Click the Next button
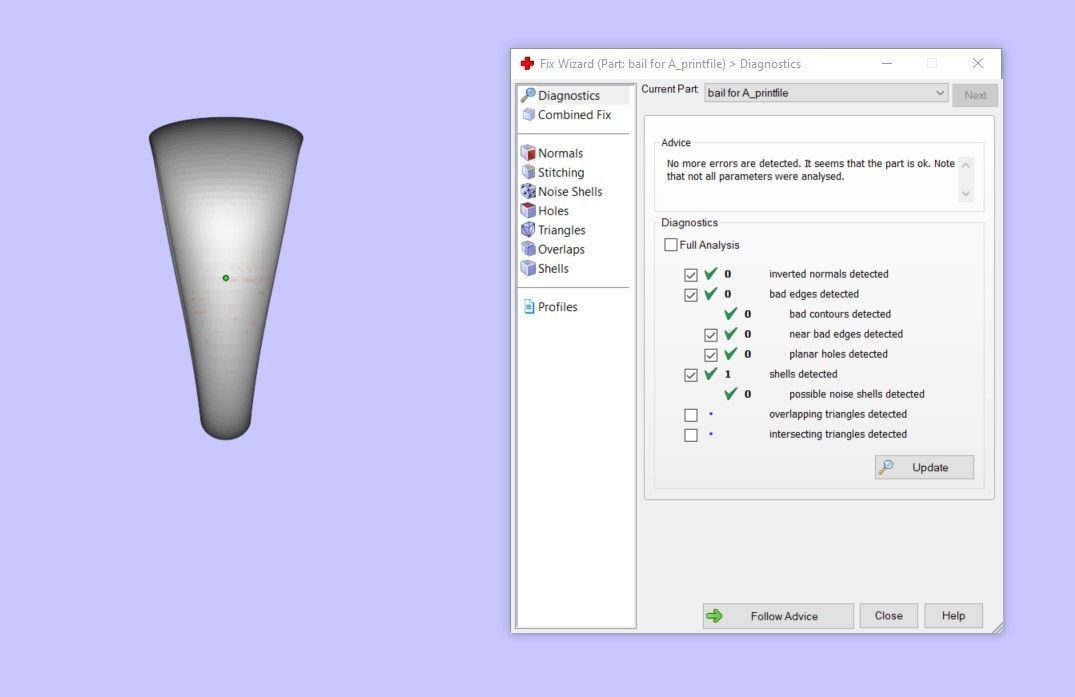This screenshot has height=697, width=1075. coord(975,95)
